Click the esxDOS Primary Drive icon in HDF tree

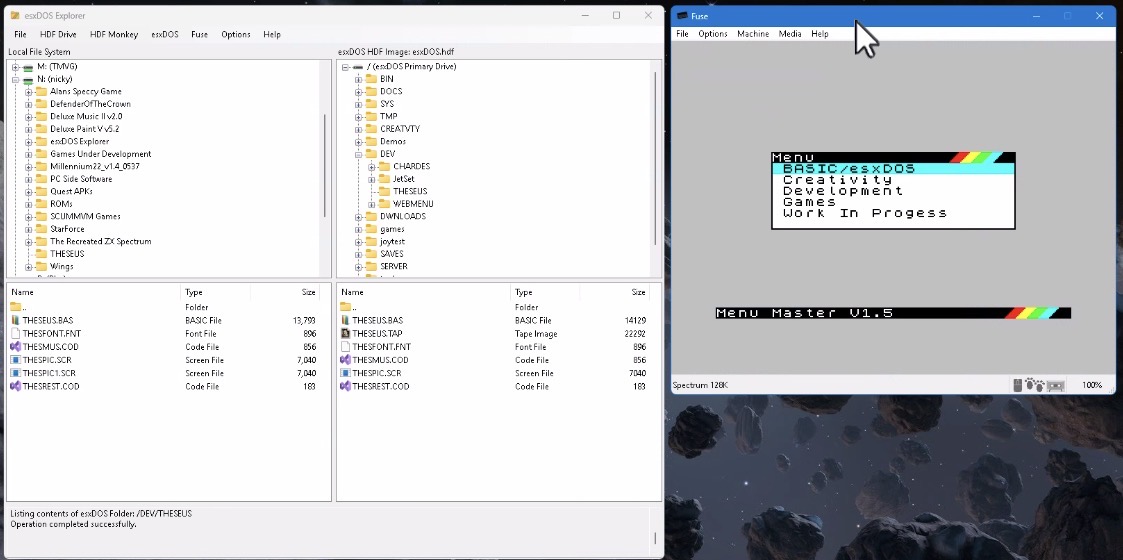coord(358,67)
